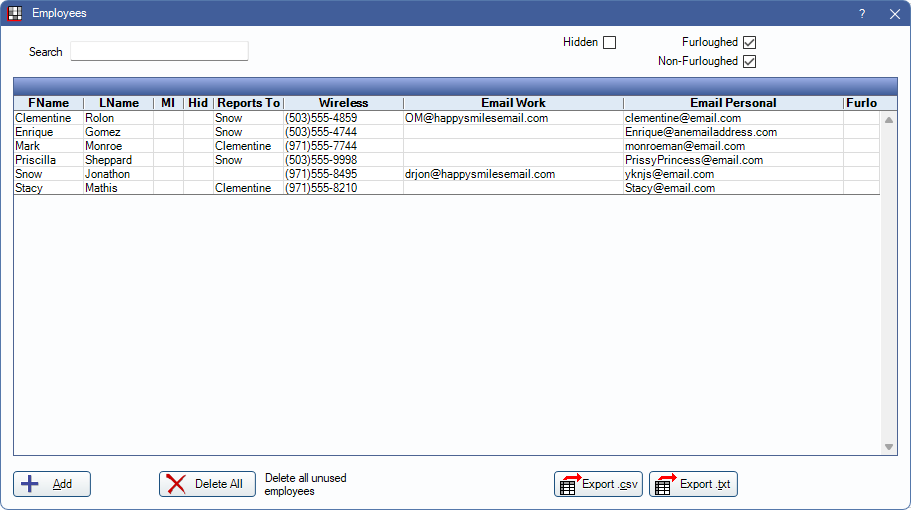Export employee list as .txt

[693, 484]
